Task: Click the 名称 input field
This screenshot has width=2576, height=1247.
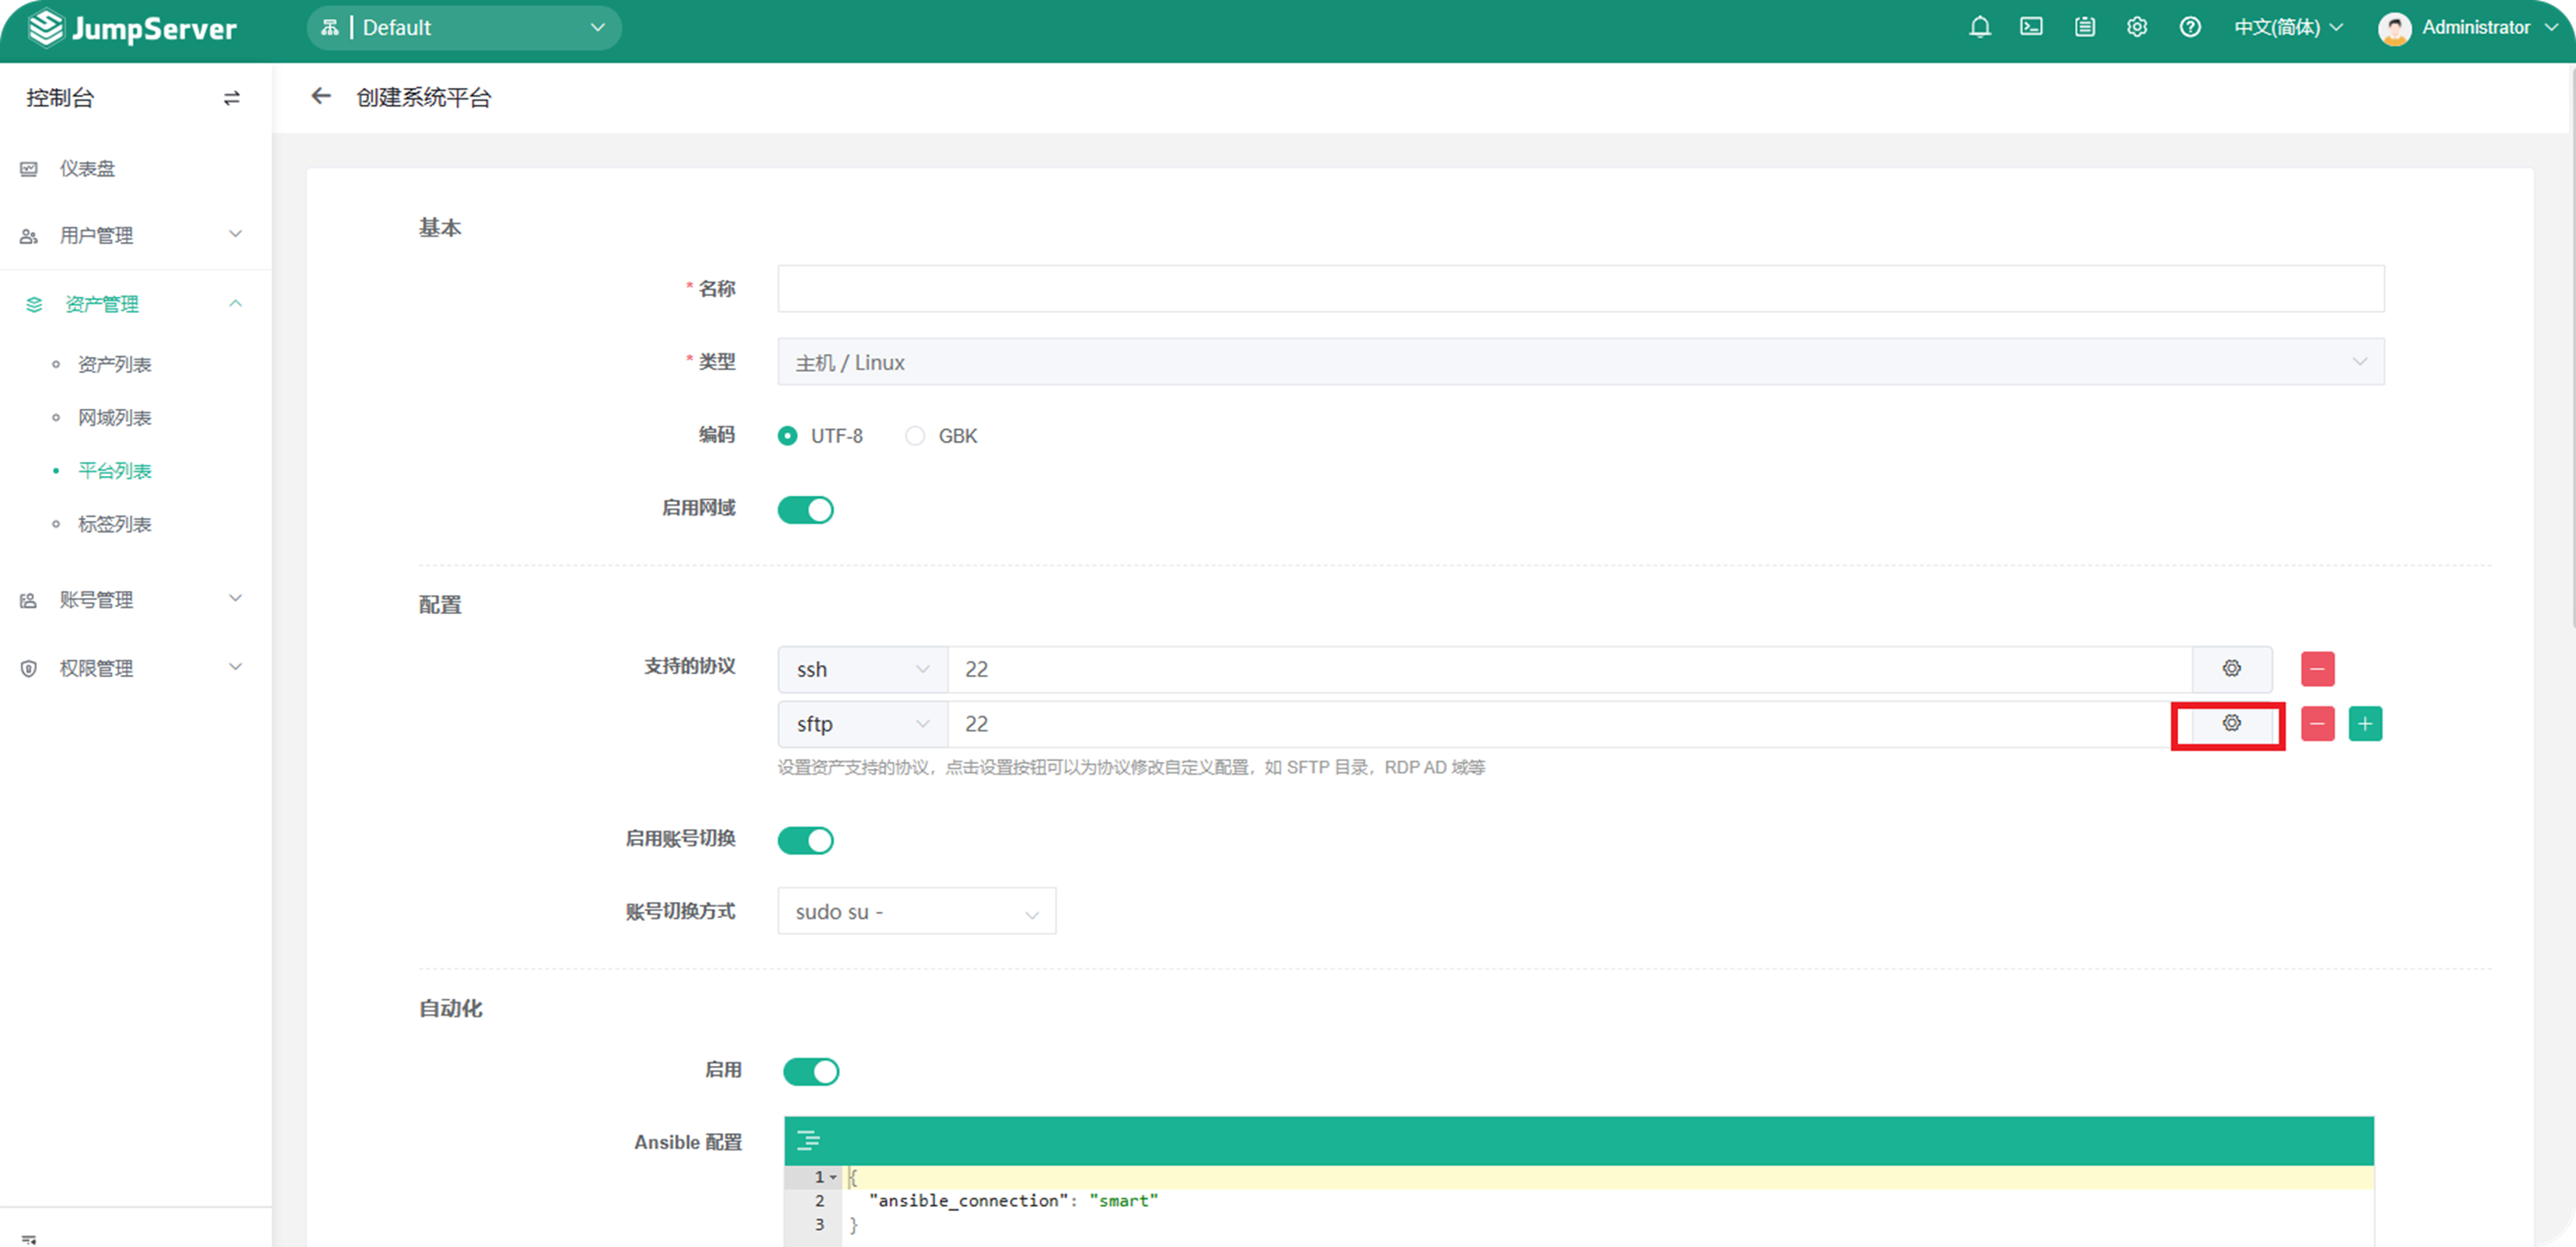Action: 1580,289
